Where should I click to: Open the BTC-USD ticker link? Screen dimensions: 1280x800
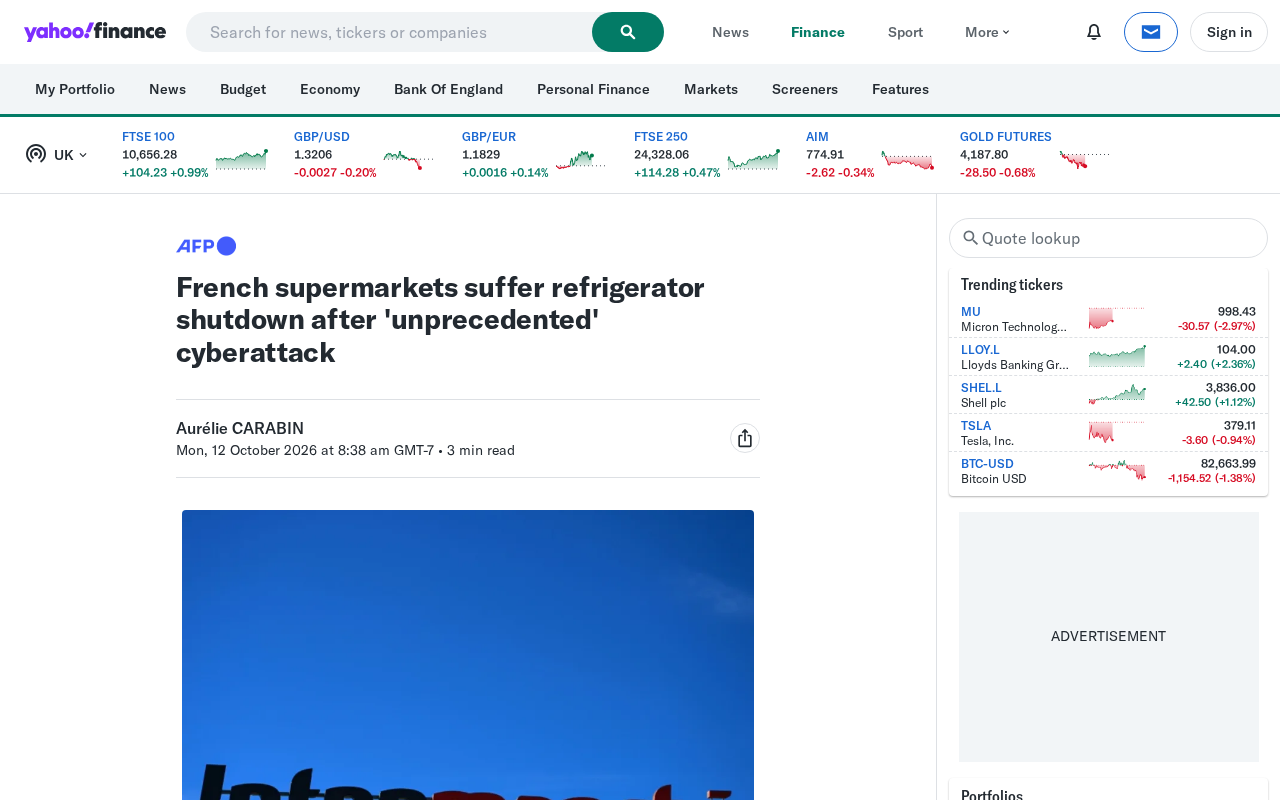[987, 463]
